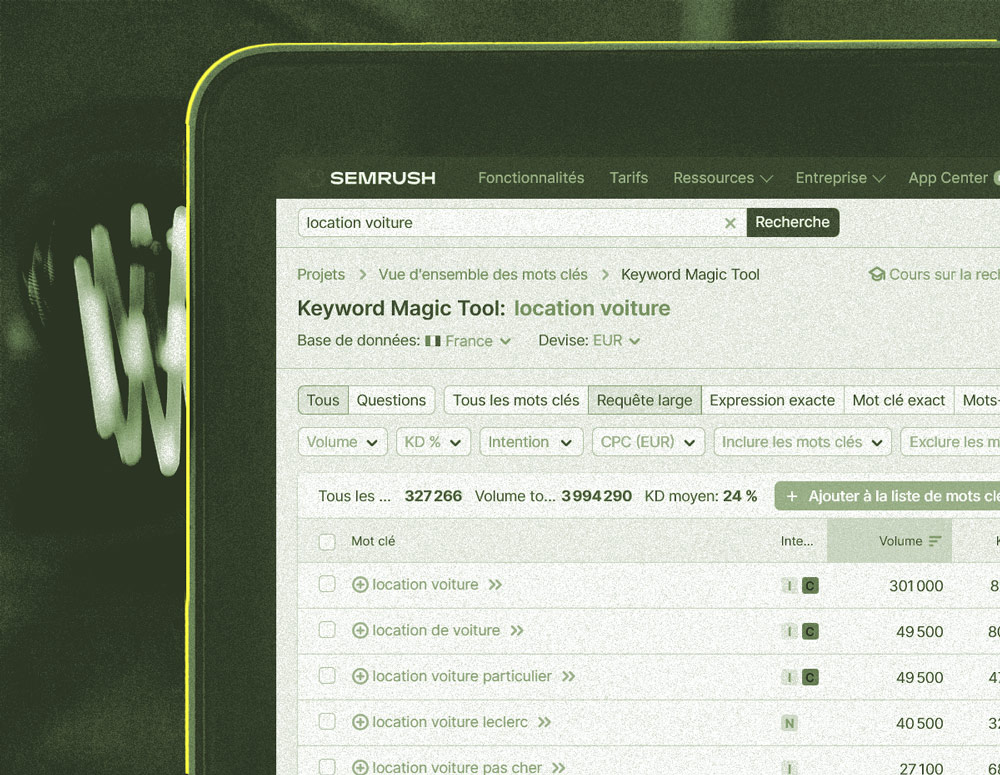
Task: Click the Recherche button
Action: pos(793,223)
